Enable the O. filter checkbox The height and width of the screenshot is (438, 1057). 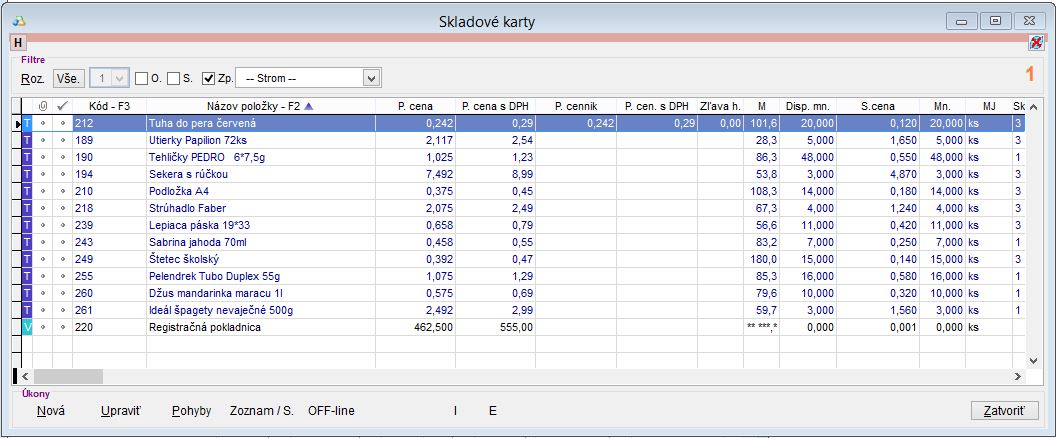141,78
